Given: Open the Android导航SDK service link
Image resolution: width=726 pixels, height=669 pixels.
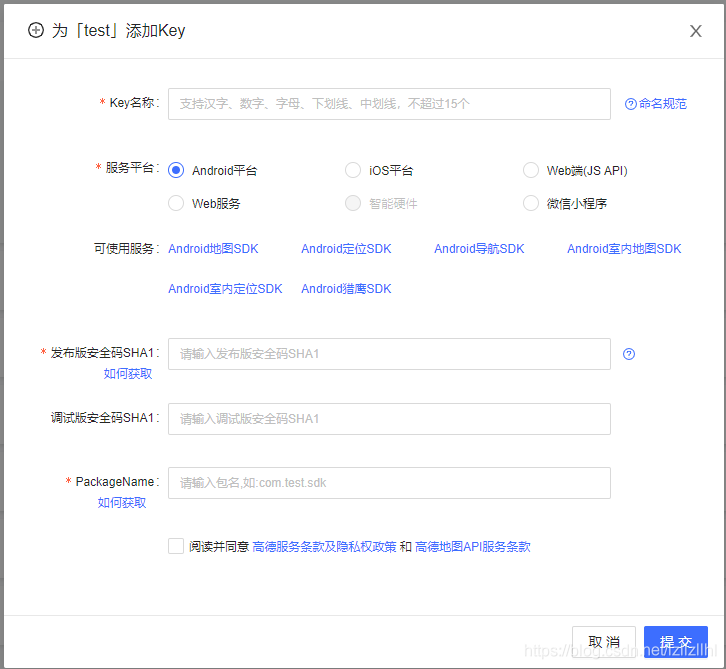Looking at the screenshot, I should tap(479, 249).
